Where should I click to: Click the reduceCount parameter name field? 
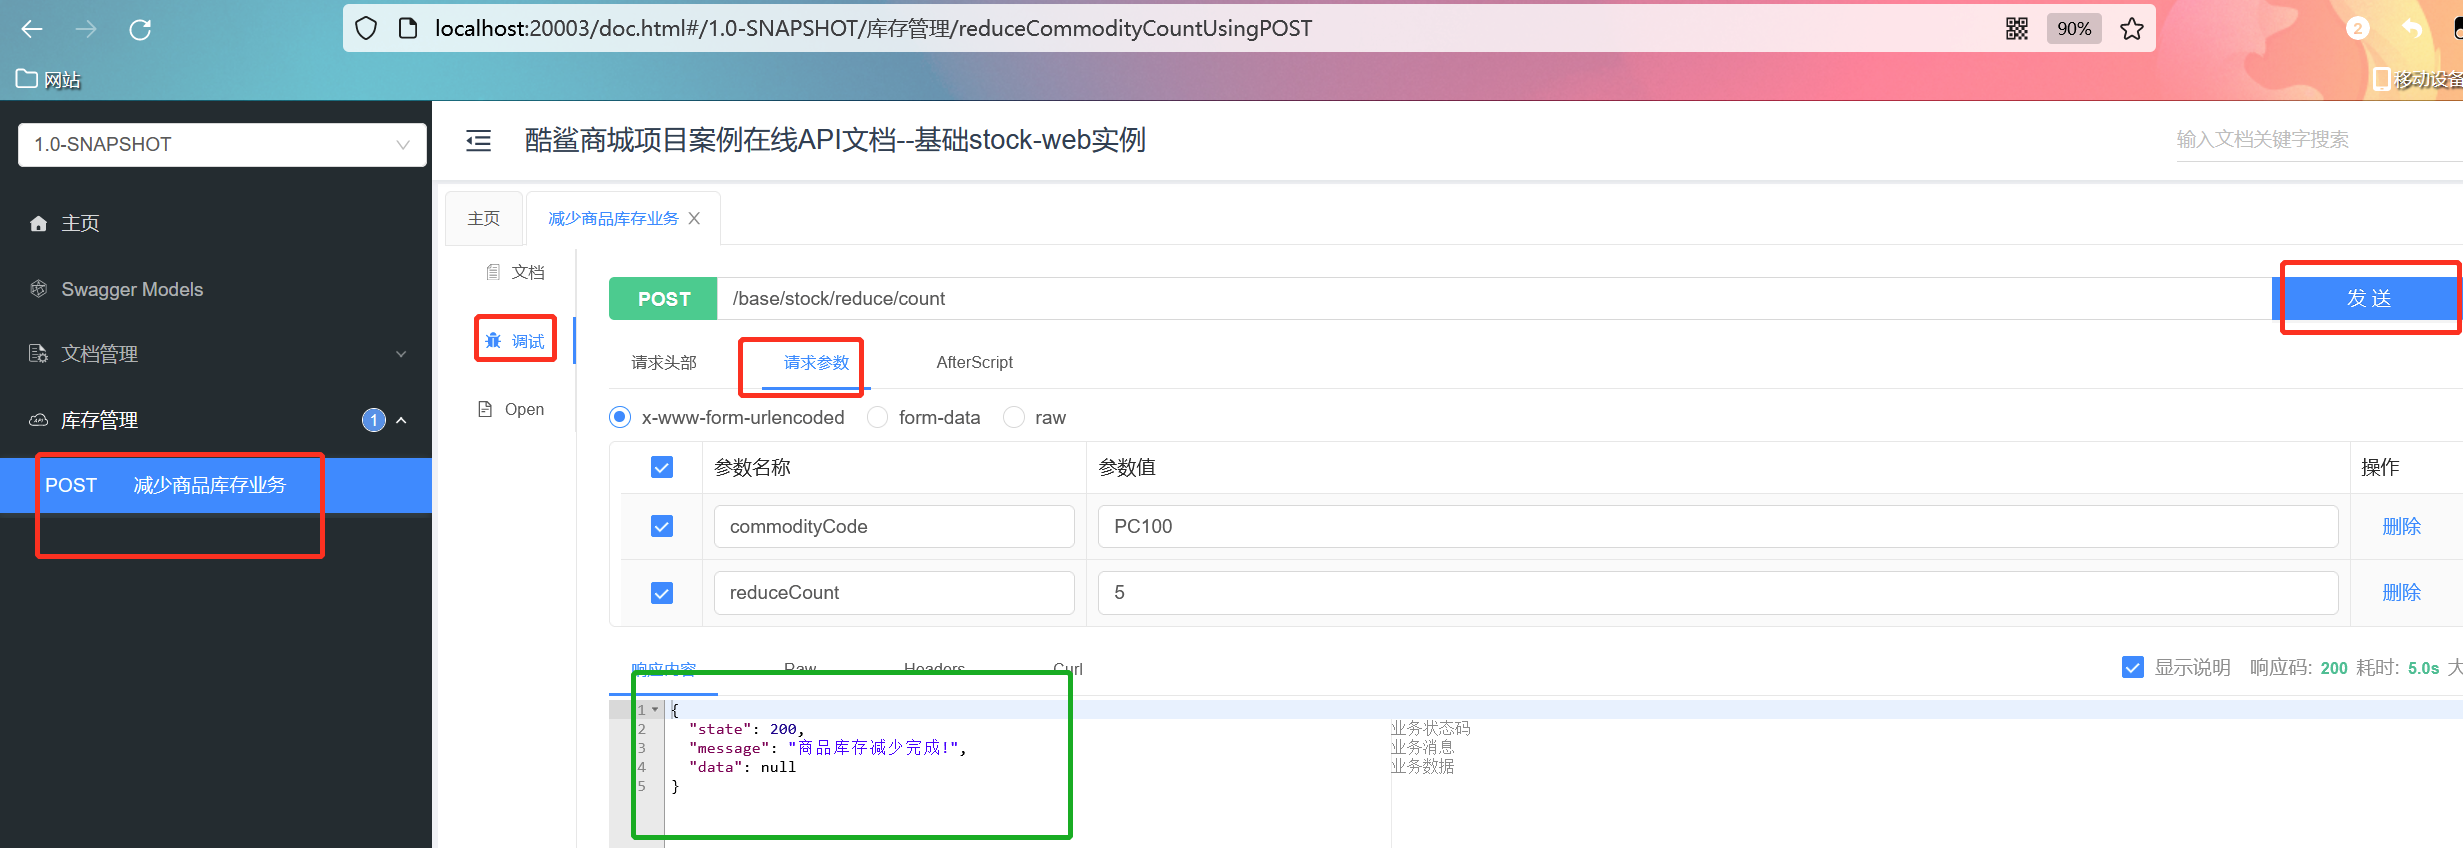894,592
